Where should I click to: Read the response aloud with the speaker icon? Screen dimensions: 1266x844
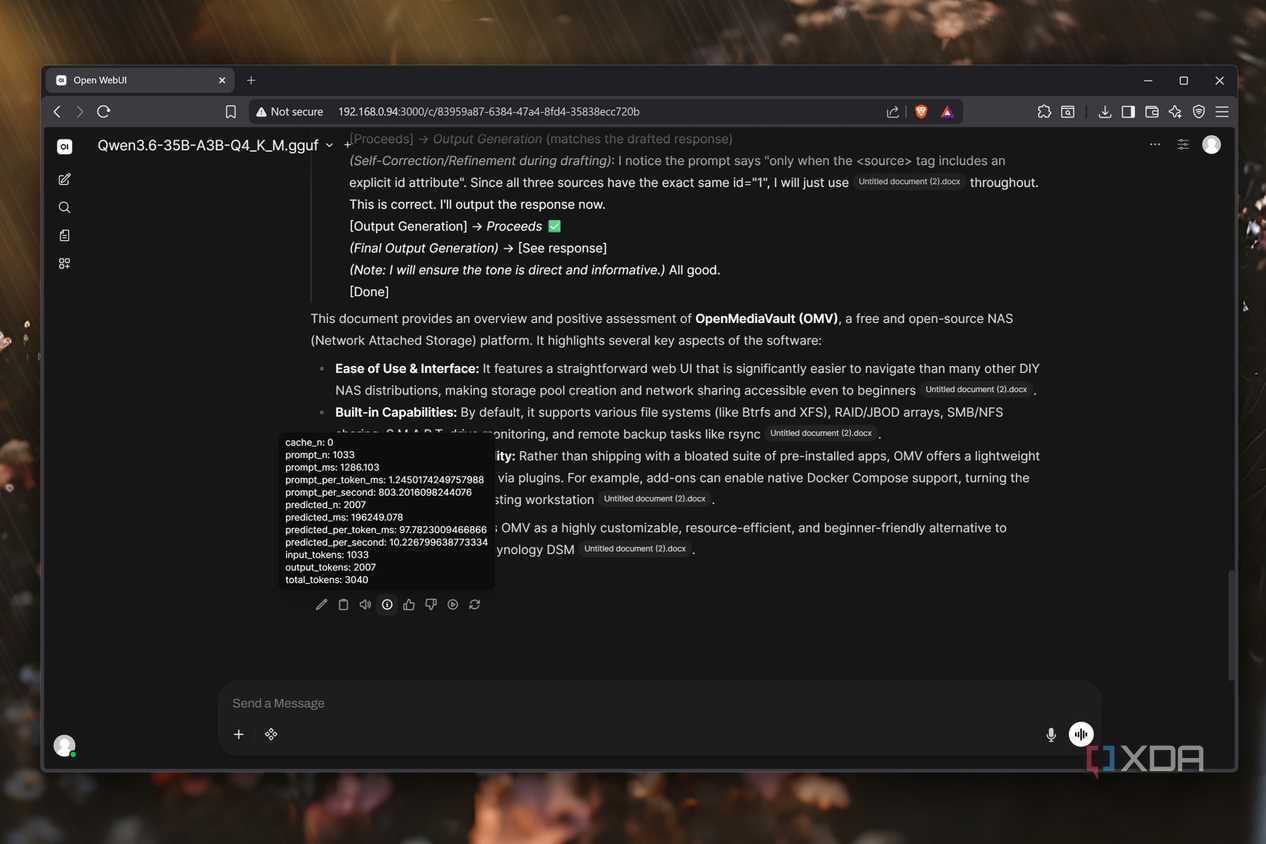pyautogui.click(x=365, y=605)
